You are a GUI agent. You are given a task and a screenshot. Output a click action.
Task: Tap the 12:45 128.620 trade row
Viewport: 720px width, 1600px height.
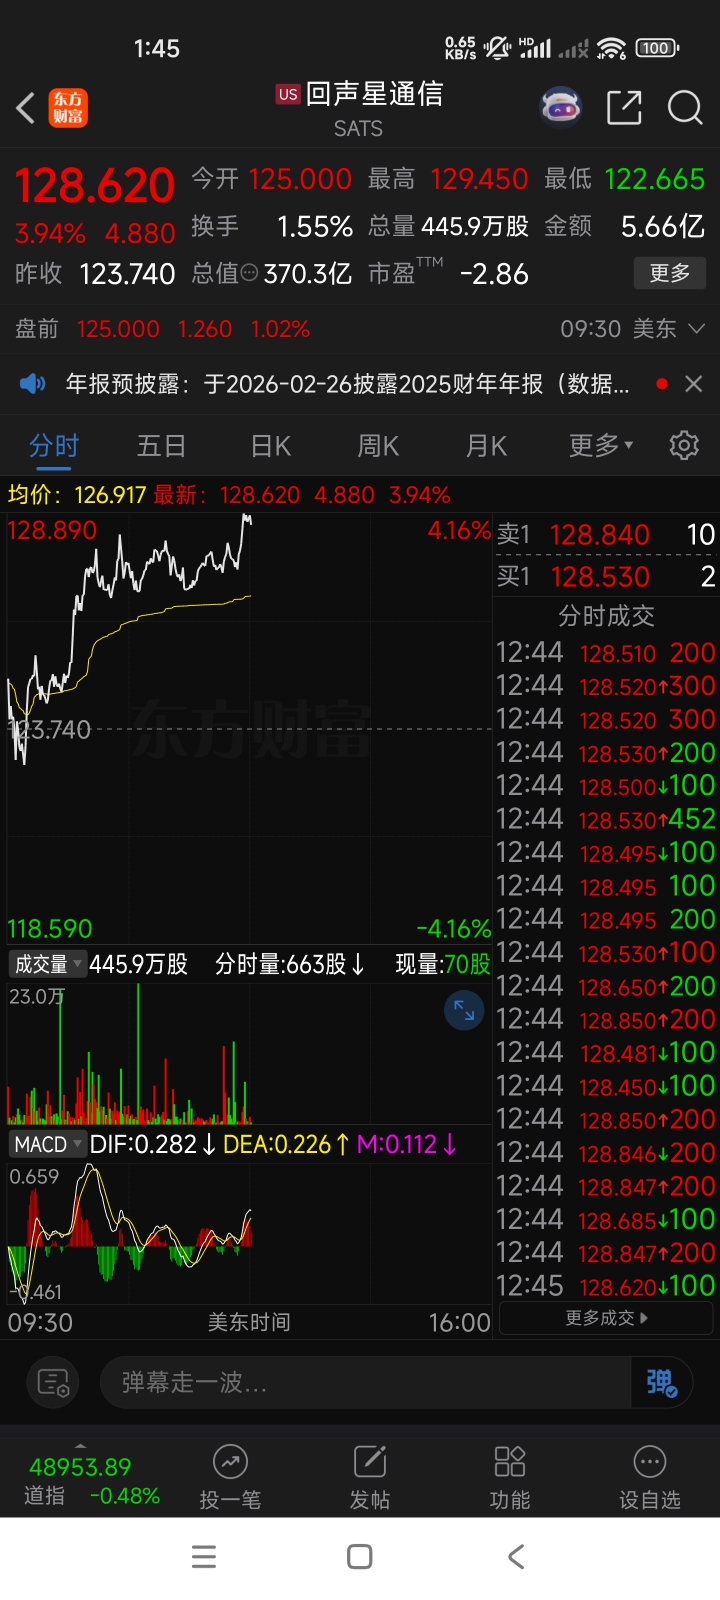pos(606,1286)
